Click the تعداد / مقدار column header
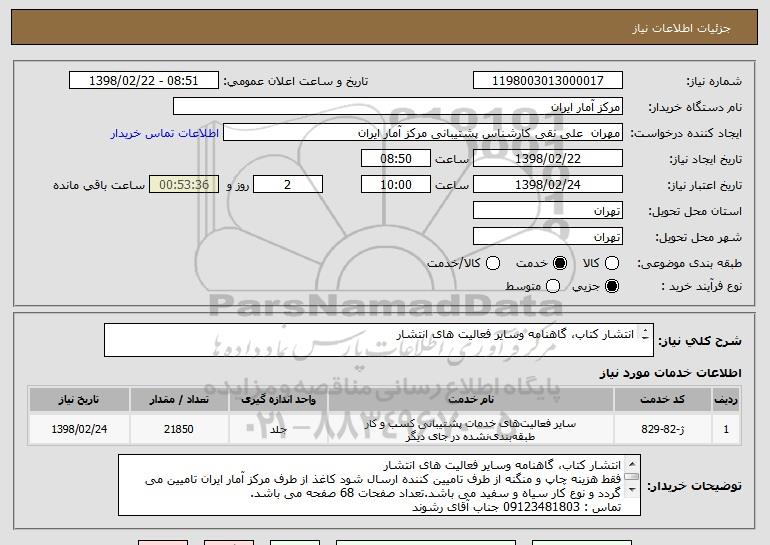 (179, 400)
